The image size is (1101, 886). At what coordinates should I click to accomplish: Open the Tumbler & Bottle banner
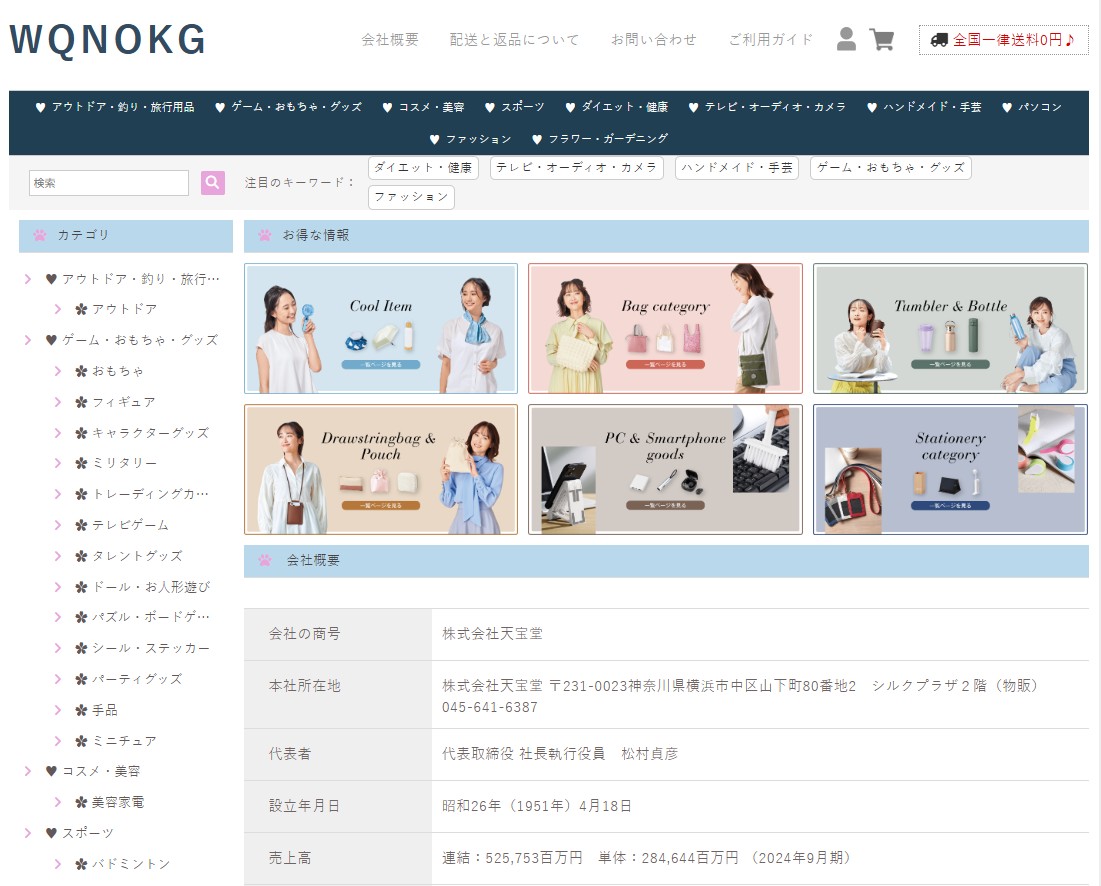pyautogui.click(x=949, y=329)
